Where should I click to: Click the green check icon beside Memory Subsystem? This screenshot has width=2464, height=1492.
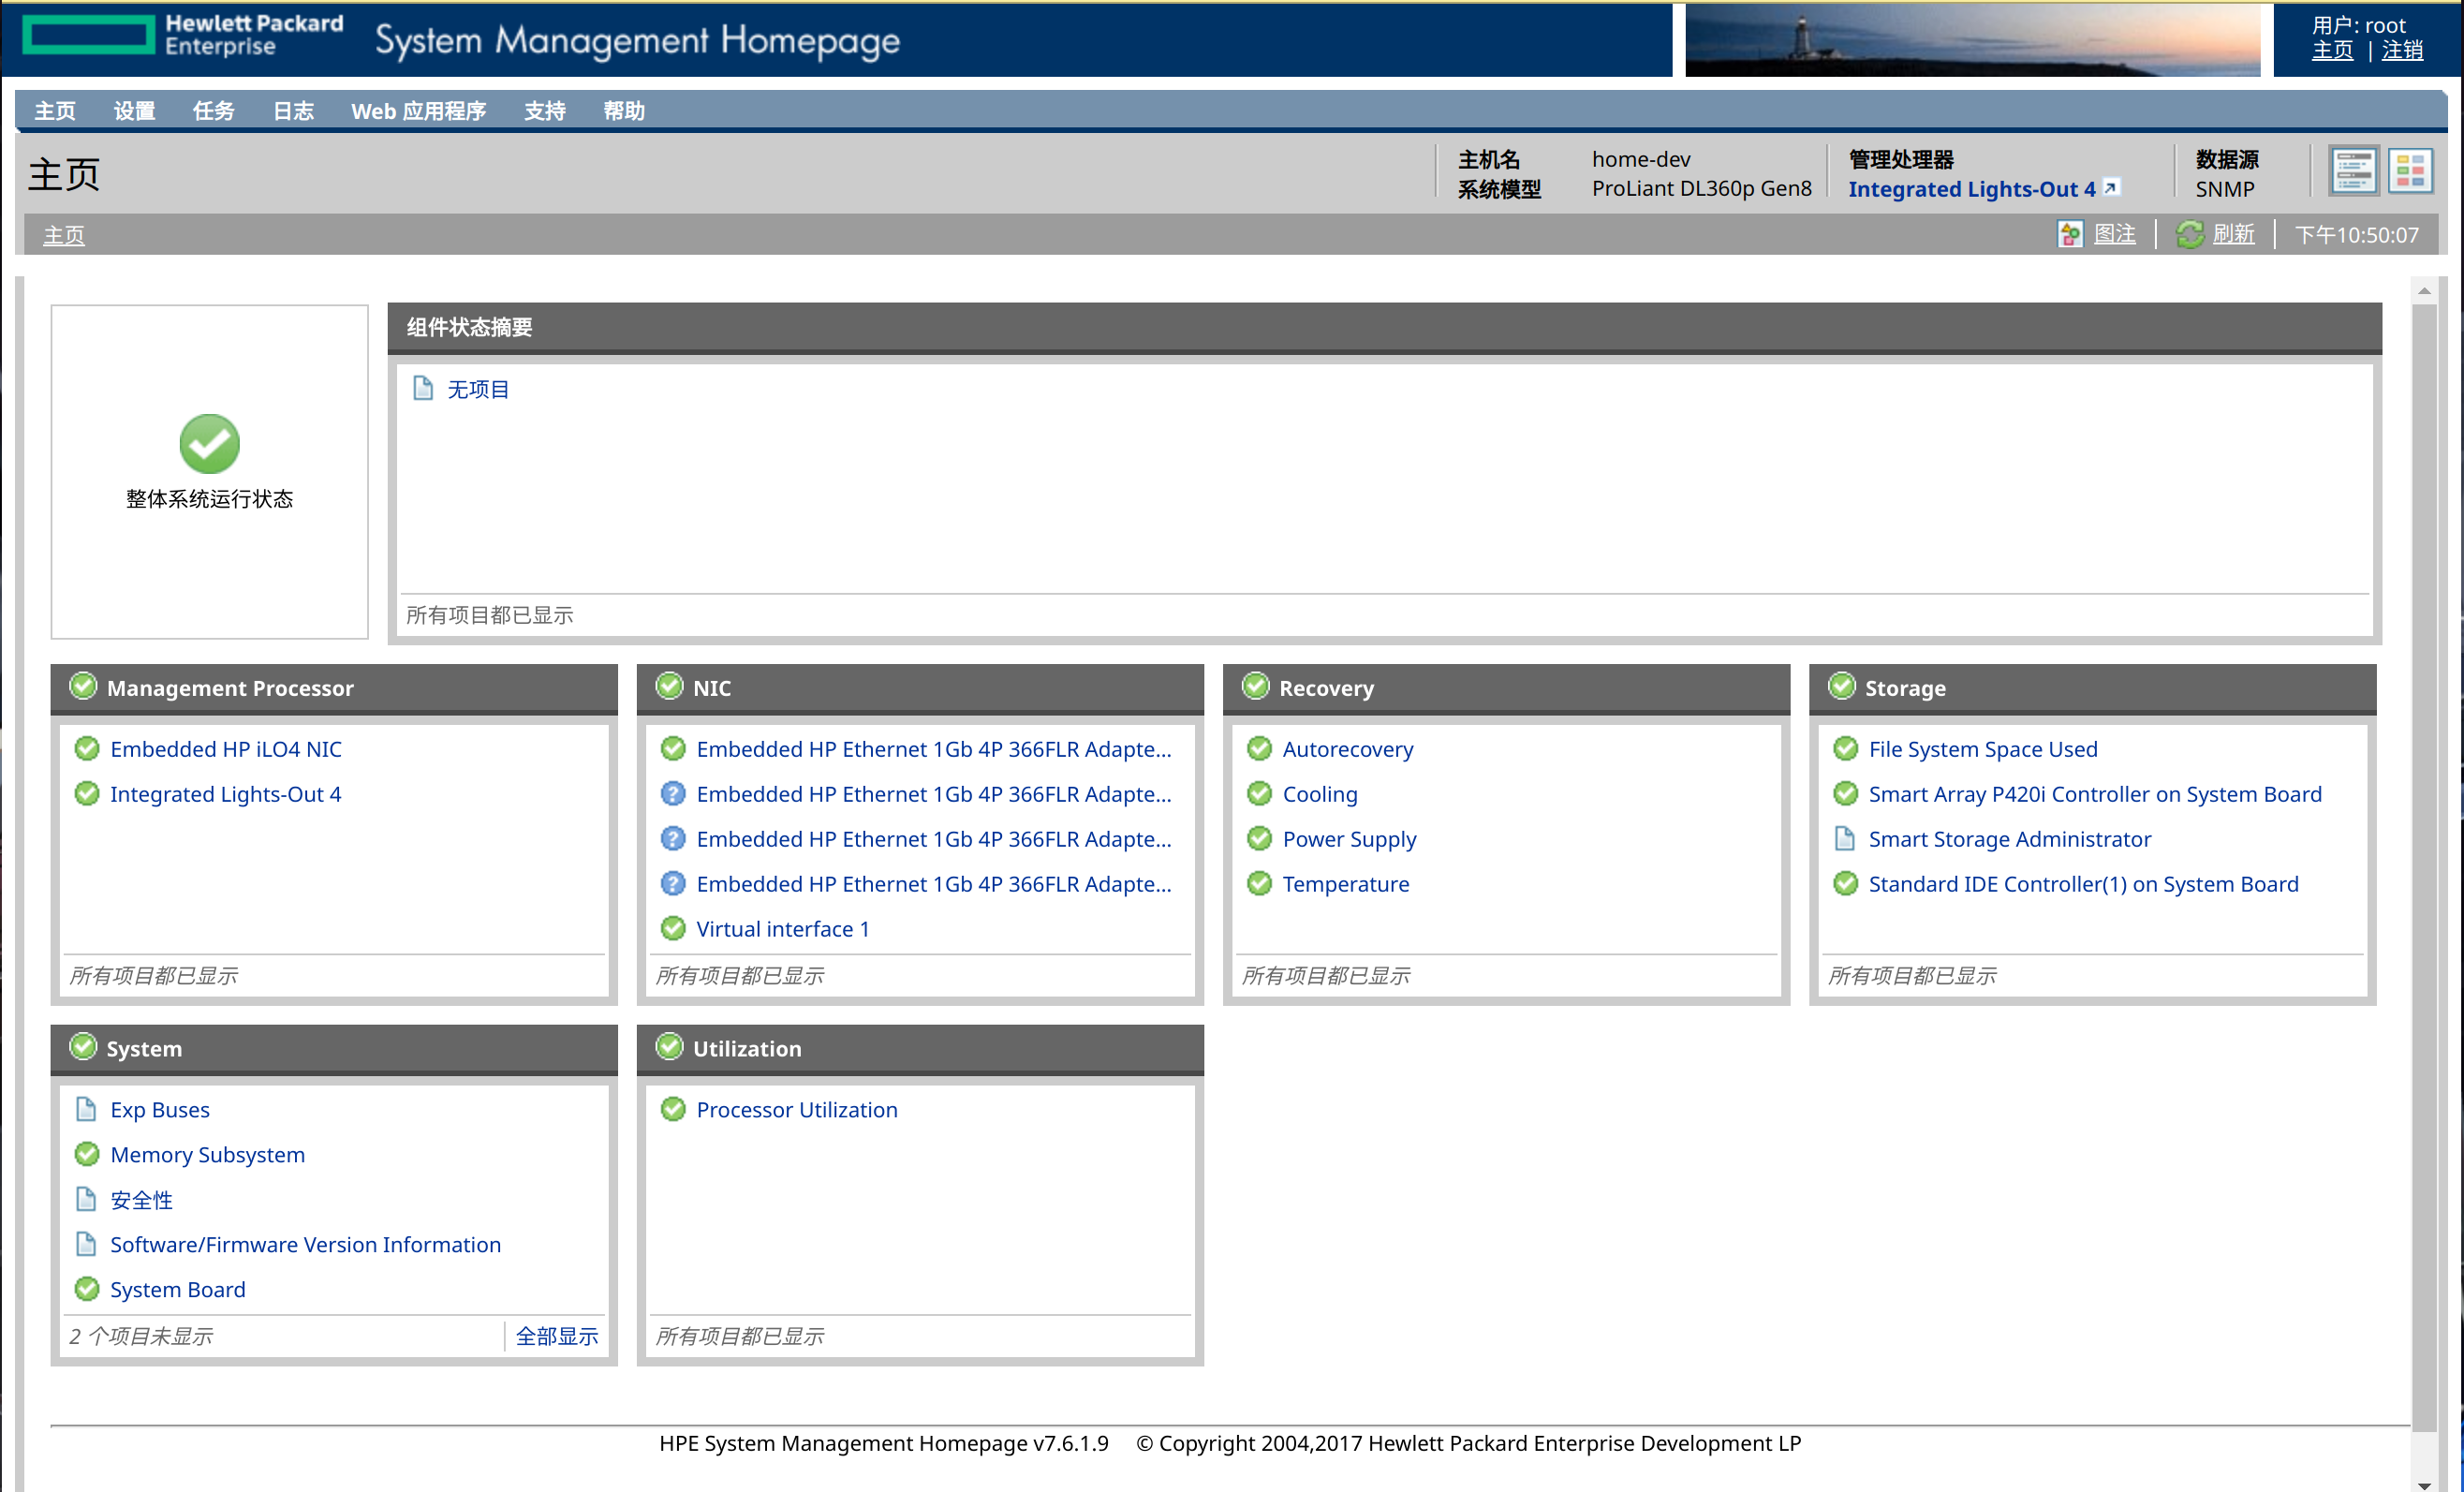click(87, 1154)
